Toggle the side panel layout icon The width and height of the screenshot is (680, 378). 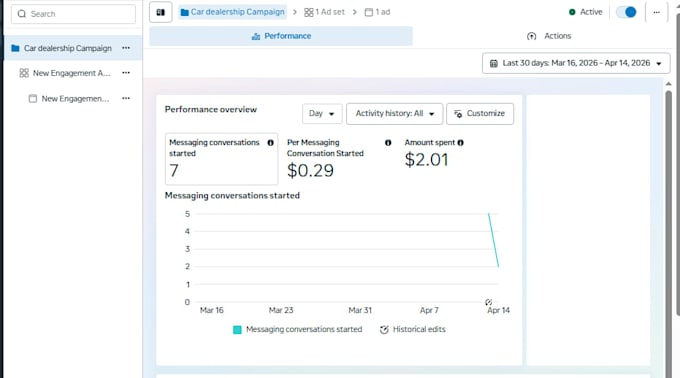[160, 12]
